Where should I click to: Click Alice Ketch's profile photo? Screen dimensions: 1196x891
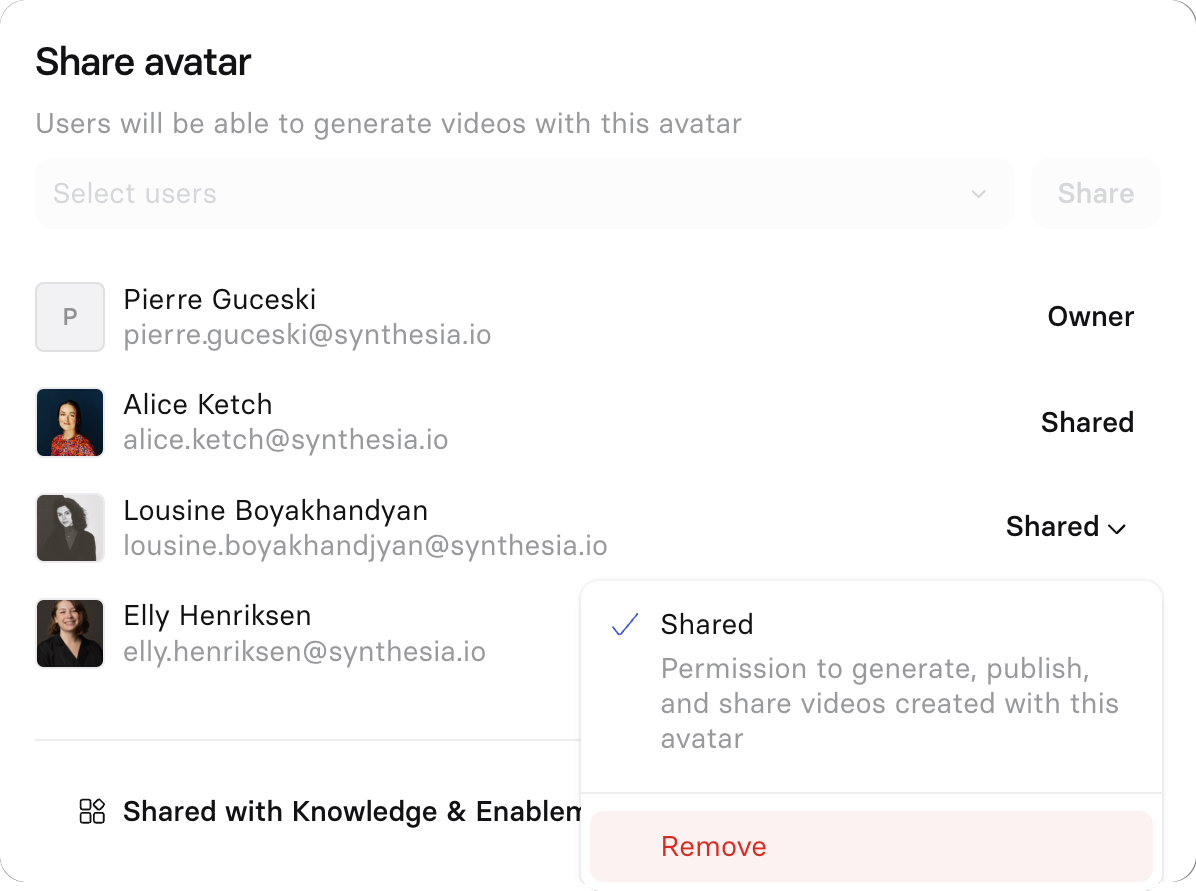(x=69, y=422)
